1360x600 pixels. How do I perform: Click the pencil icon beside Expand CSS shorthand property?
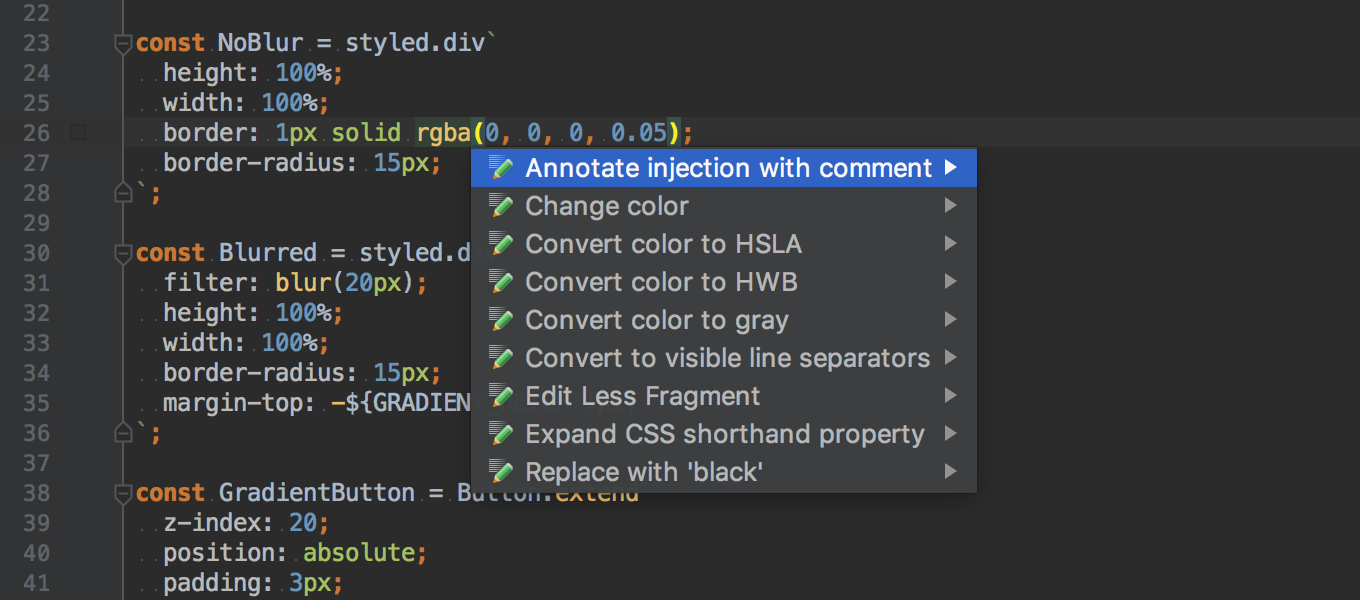502,434
